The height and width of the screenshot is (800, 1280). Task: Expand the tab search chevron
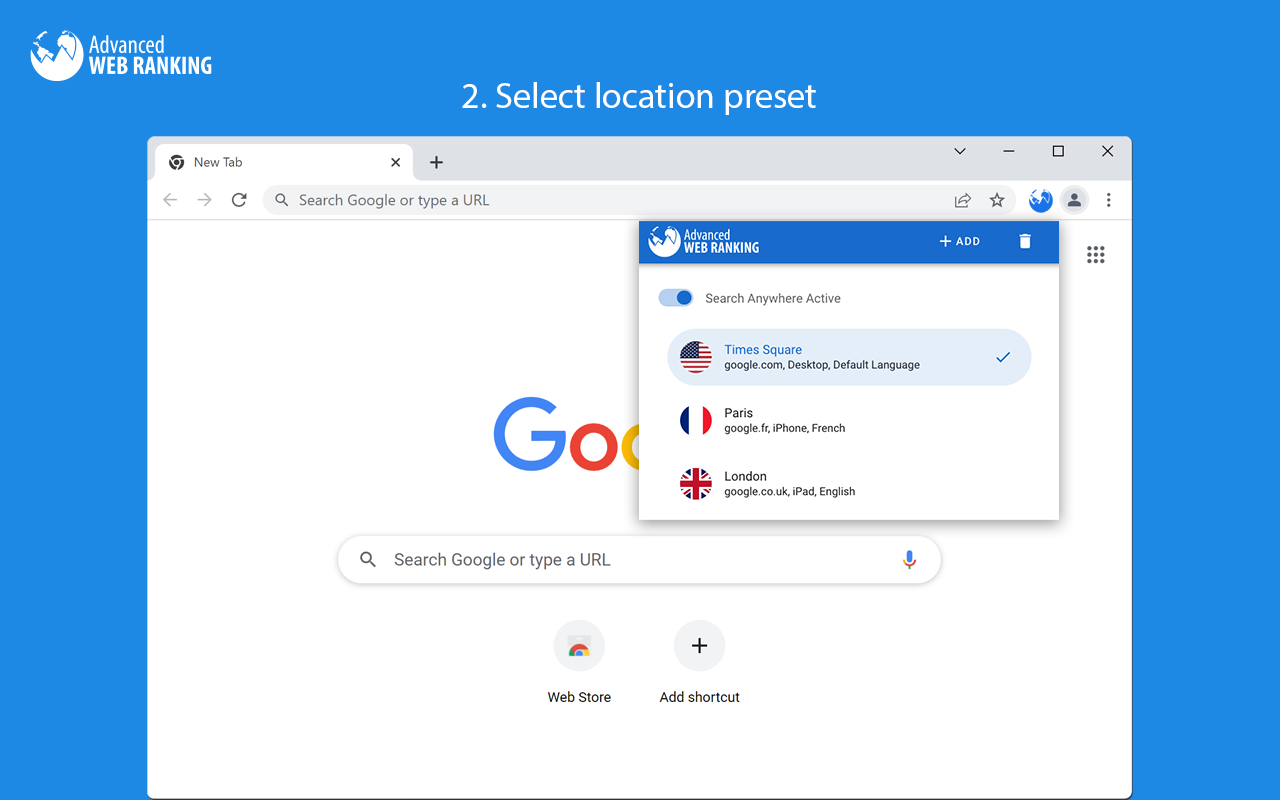pos(960,151)
